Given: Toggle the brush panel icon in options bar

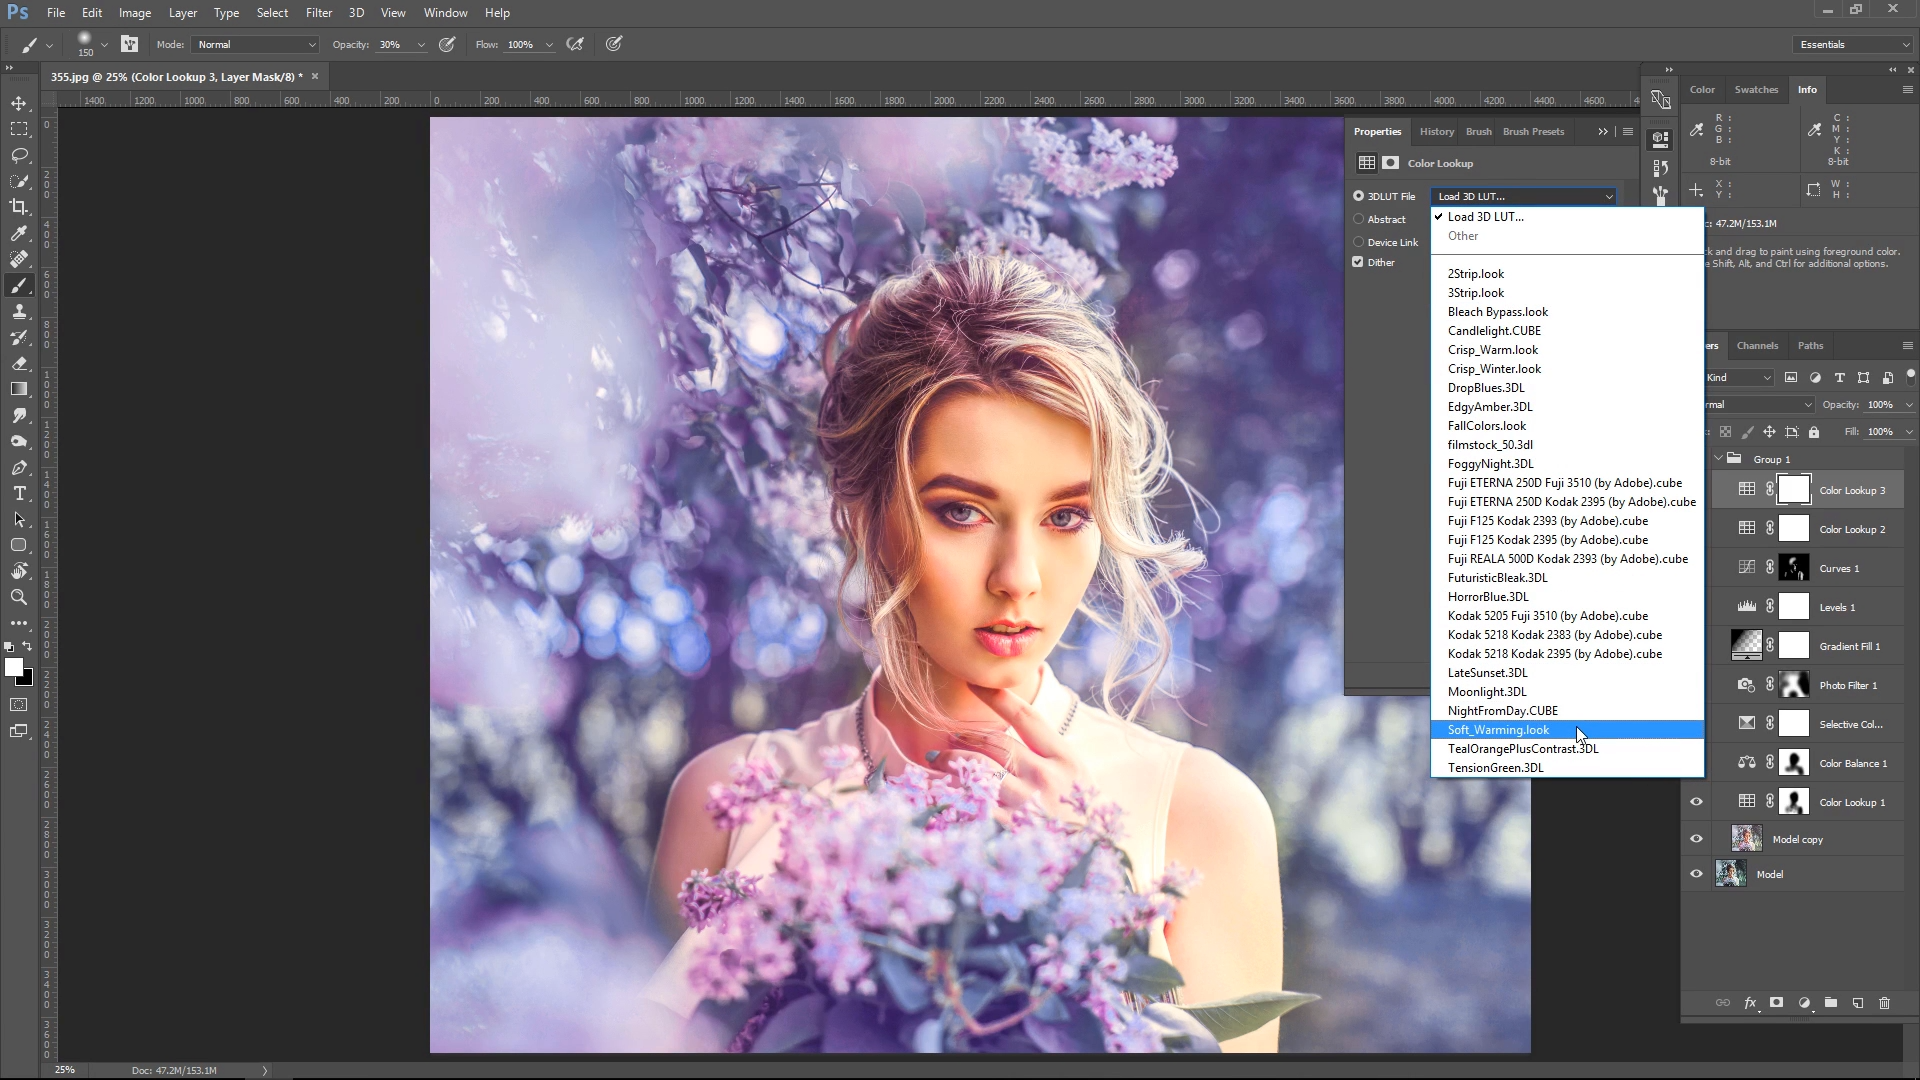Looking at the screenshot, I should tap(129, 44).
